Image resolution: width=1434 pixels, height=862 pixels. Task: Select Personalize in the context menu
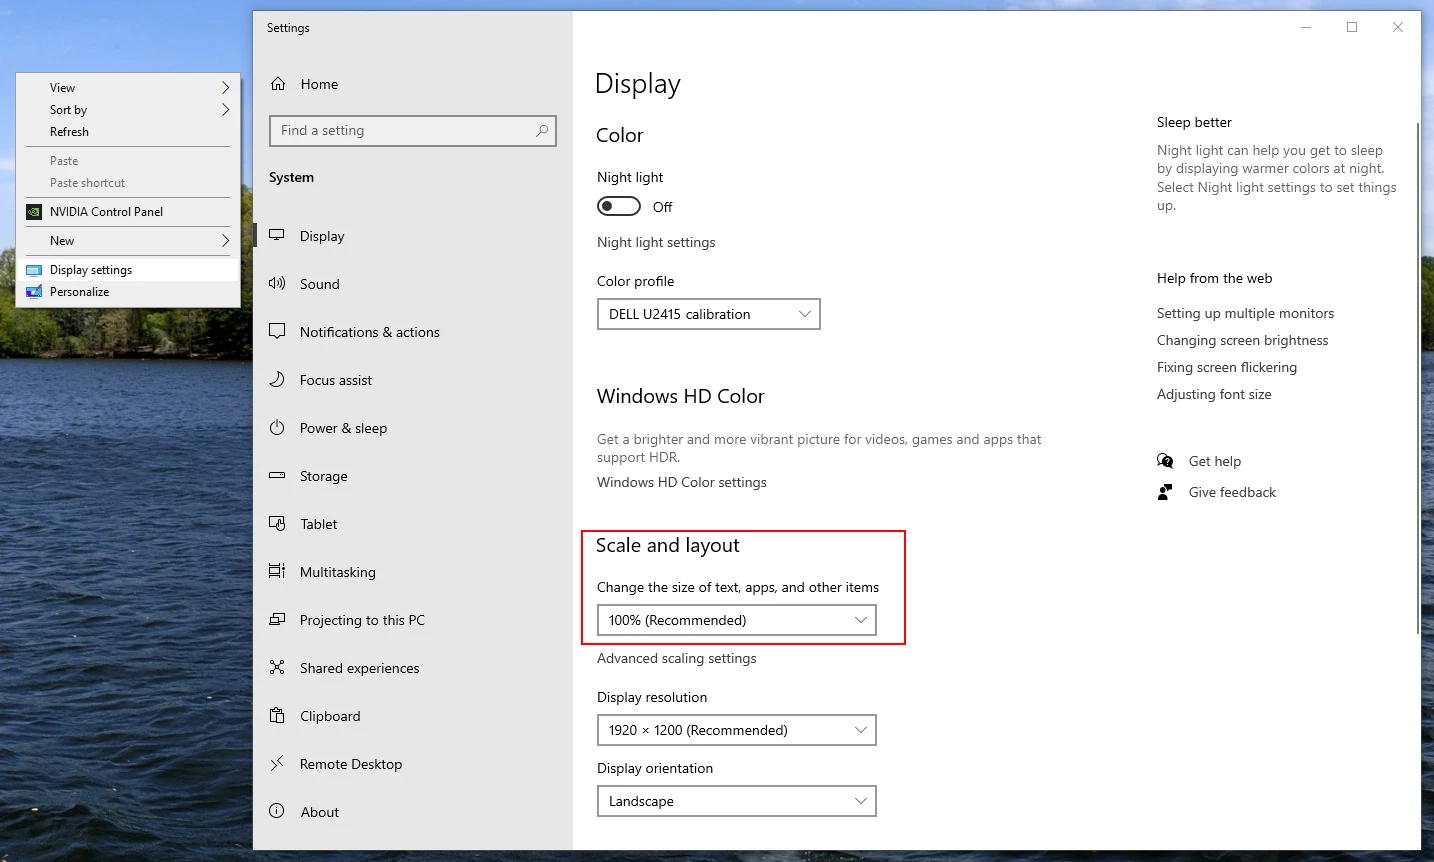(128, 292)
